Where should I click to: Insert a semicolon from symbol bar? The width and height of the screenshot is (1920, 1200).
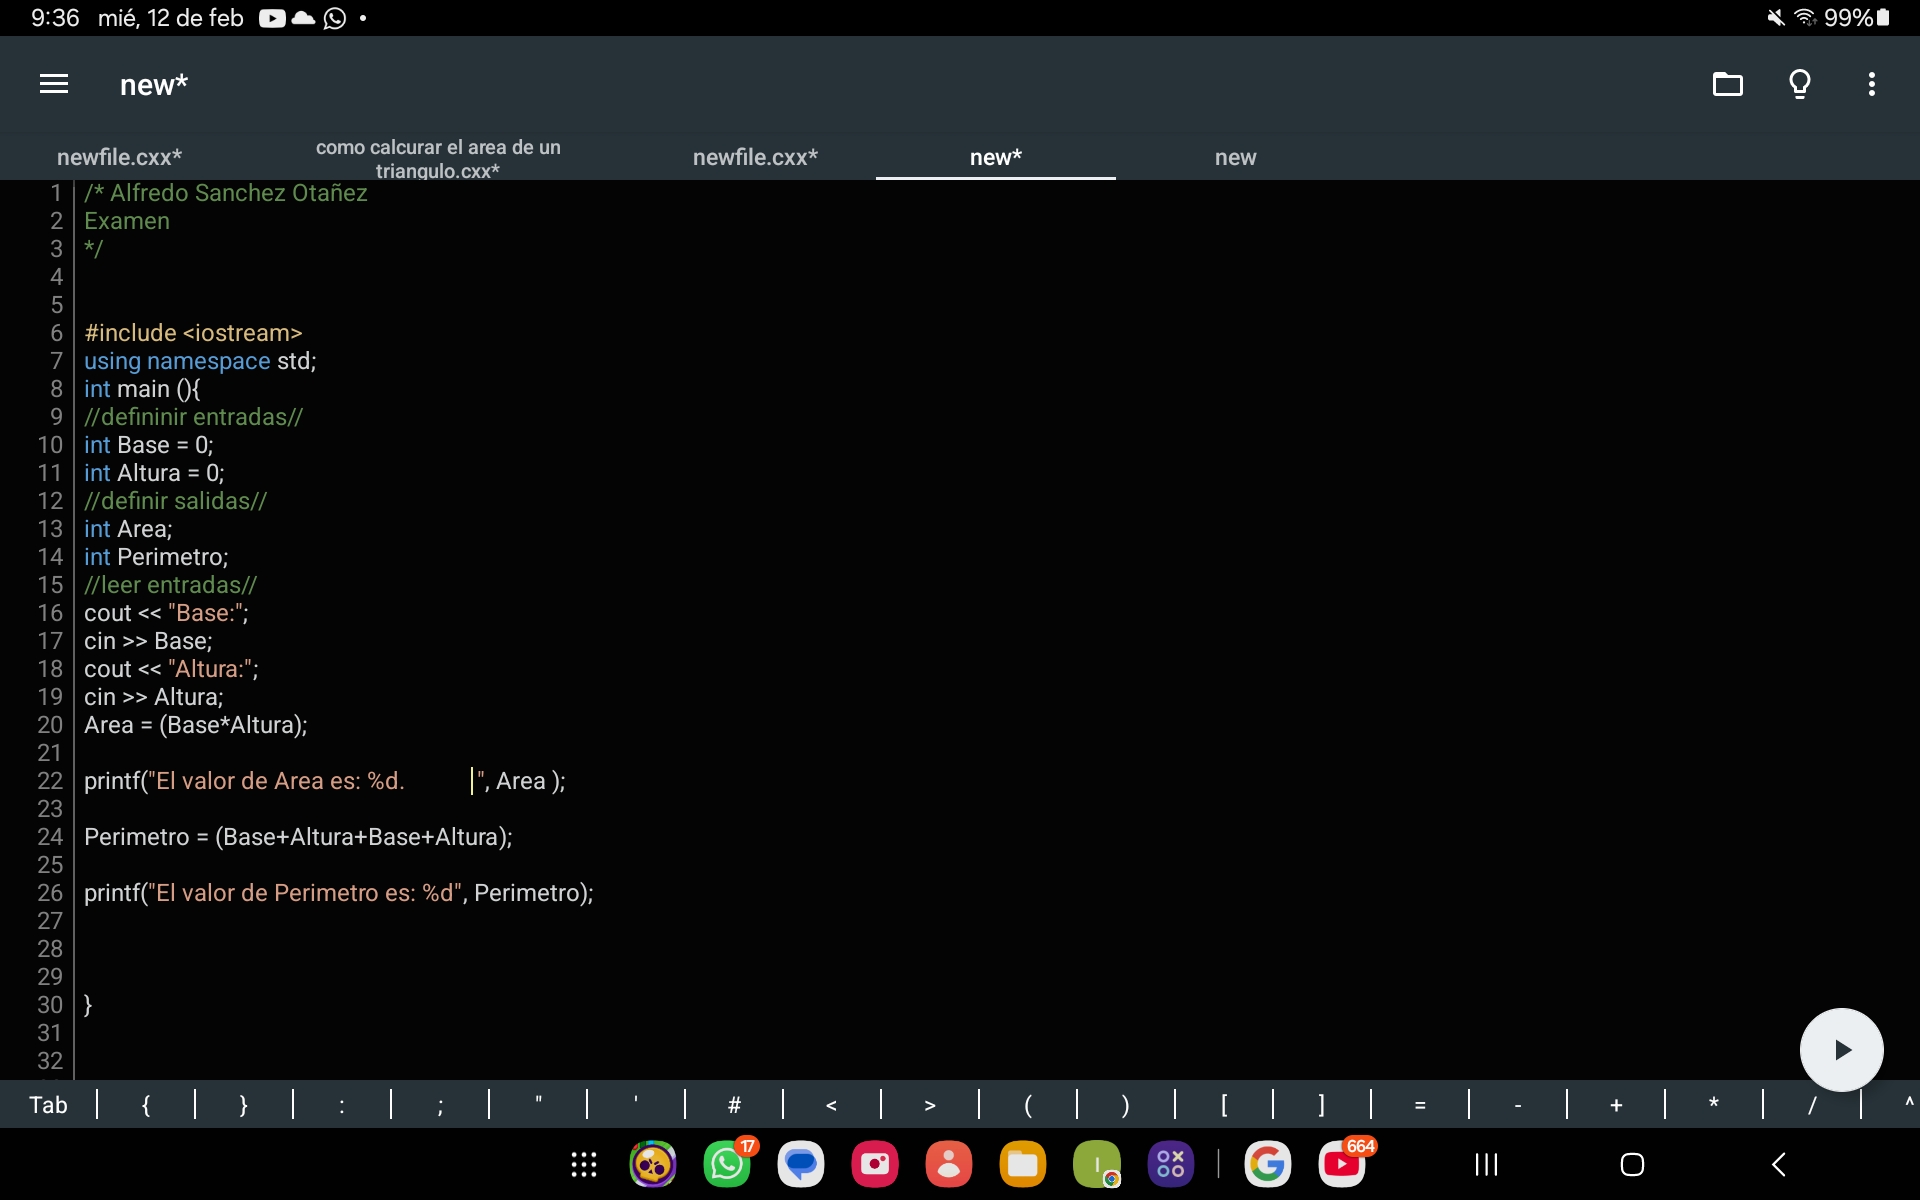click(440, 1105)
